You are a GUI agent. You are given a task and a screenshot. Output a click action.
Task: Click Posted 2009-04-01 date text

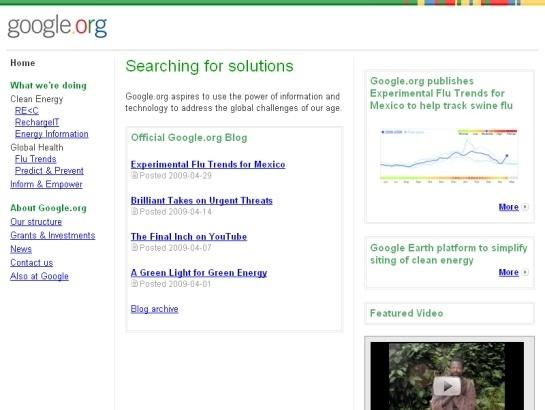pos(175,284)
